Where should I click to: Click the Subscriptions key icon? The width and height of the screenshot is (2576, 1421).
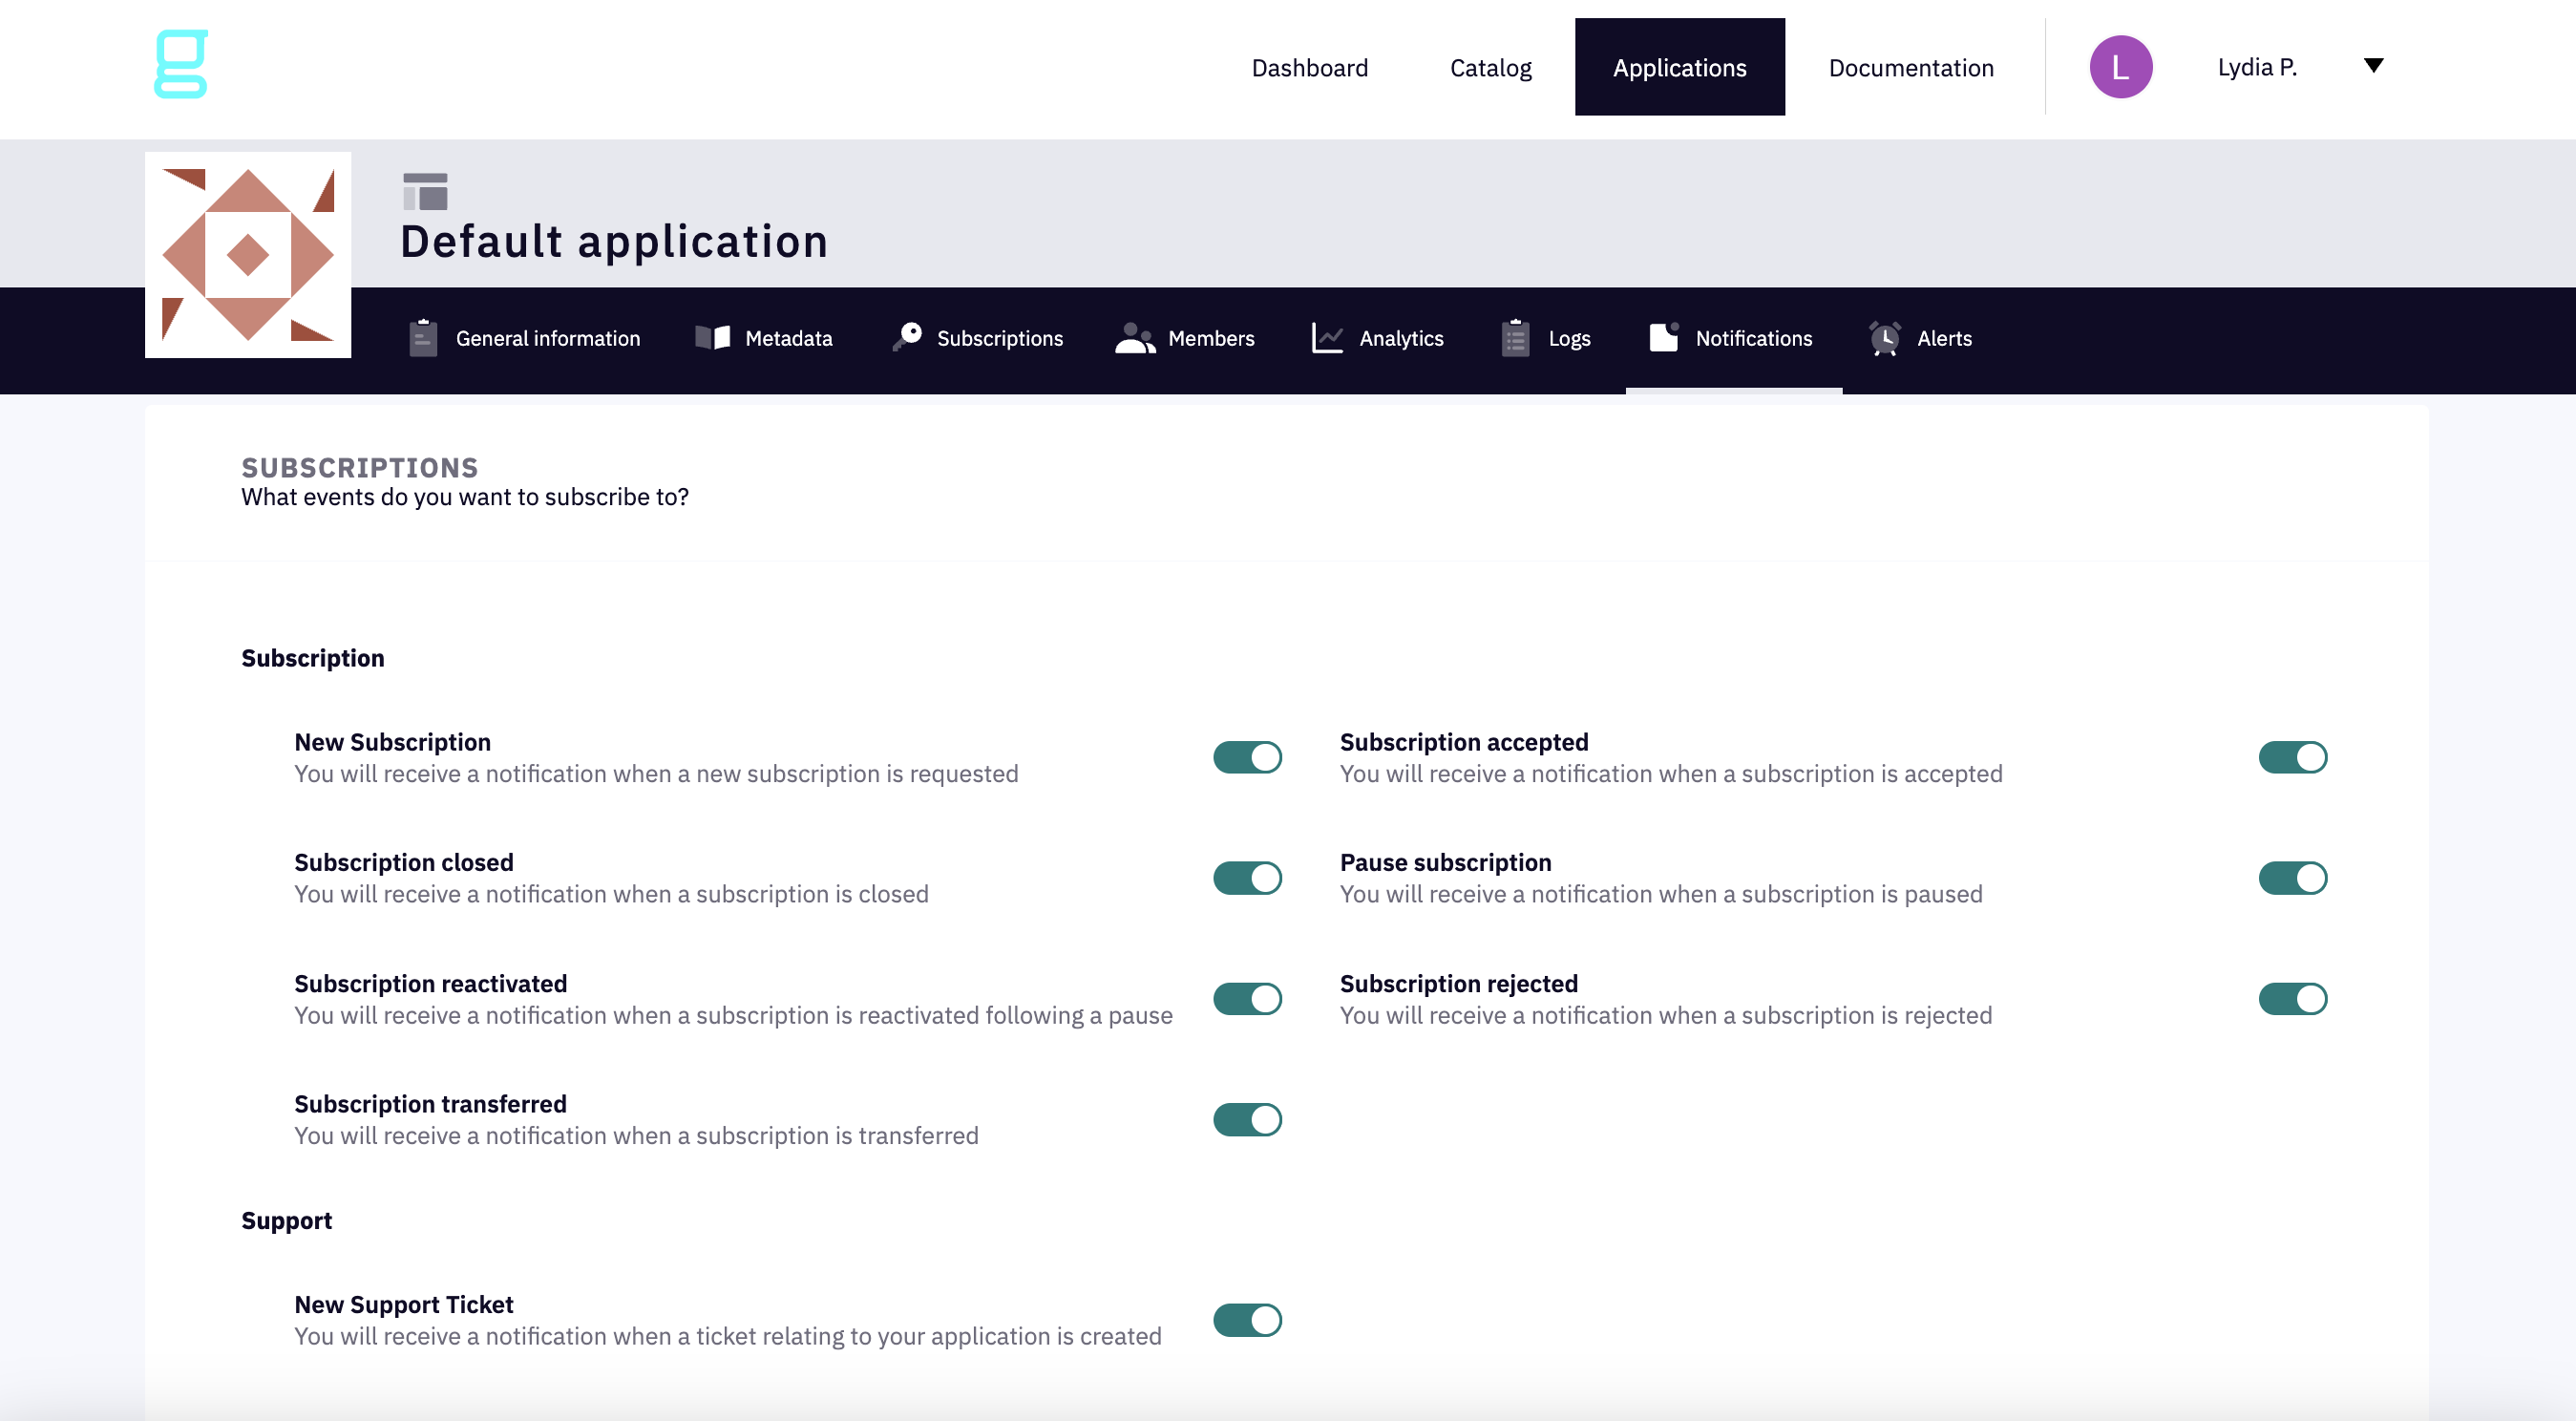tap(907, 336)
